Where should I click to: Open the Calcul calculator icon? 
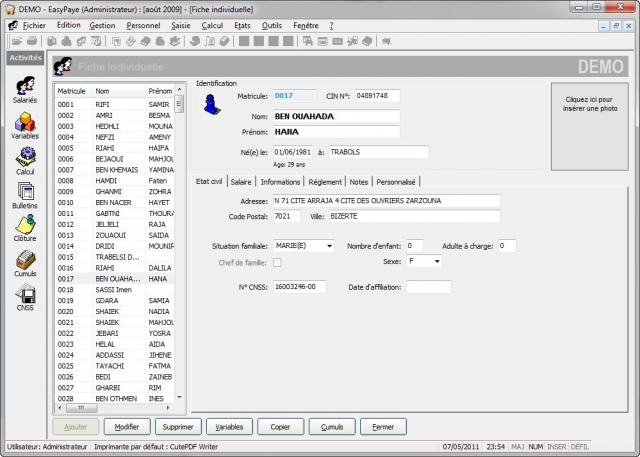point(25,158)
